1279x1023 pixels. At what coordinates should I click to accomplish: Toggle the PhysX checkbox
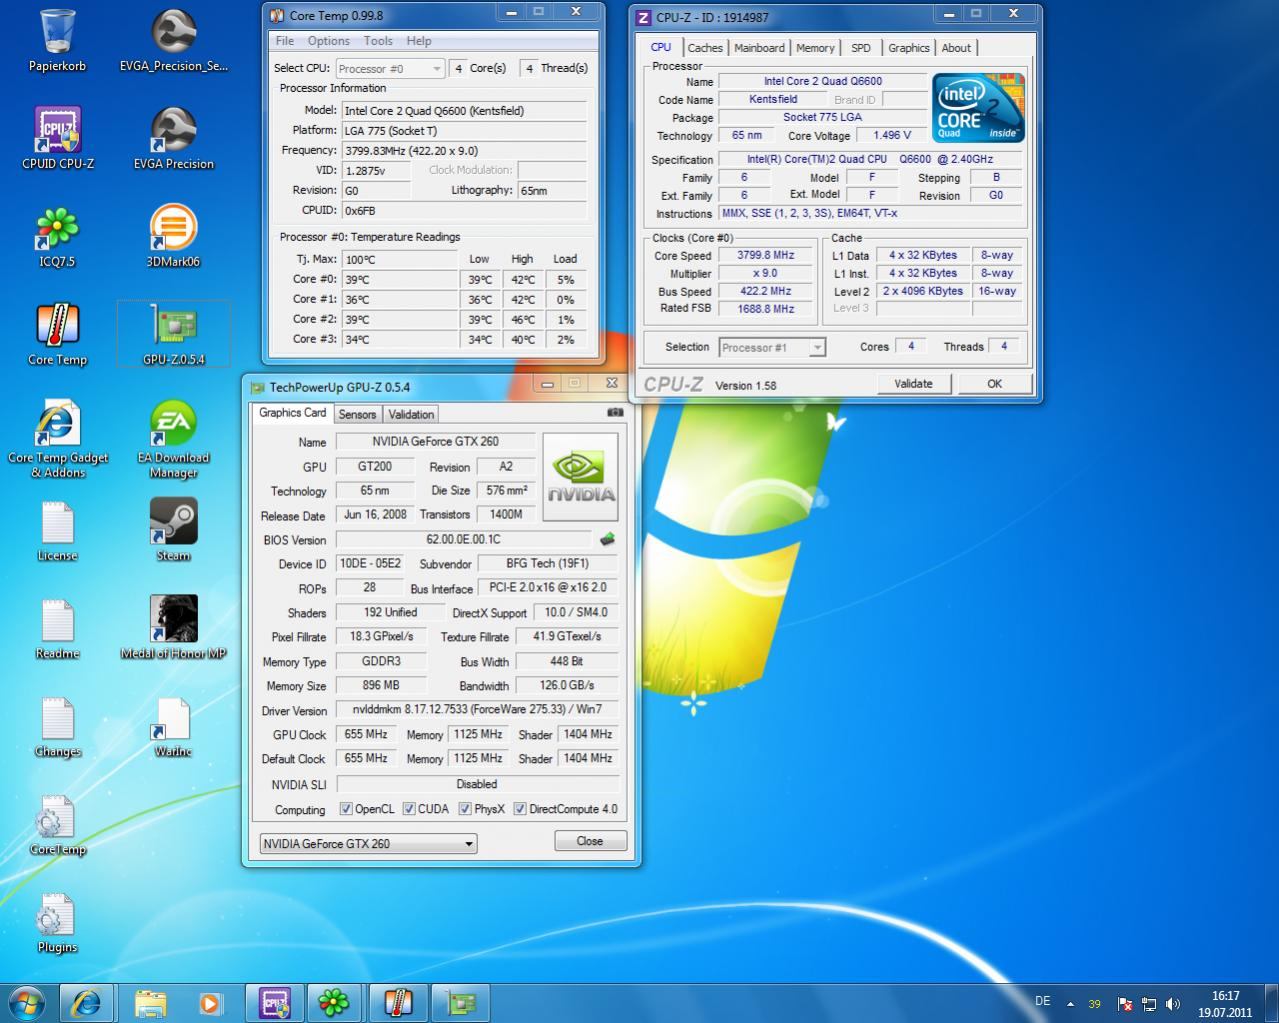[465, 809]
